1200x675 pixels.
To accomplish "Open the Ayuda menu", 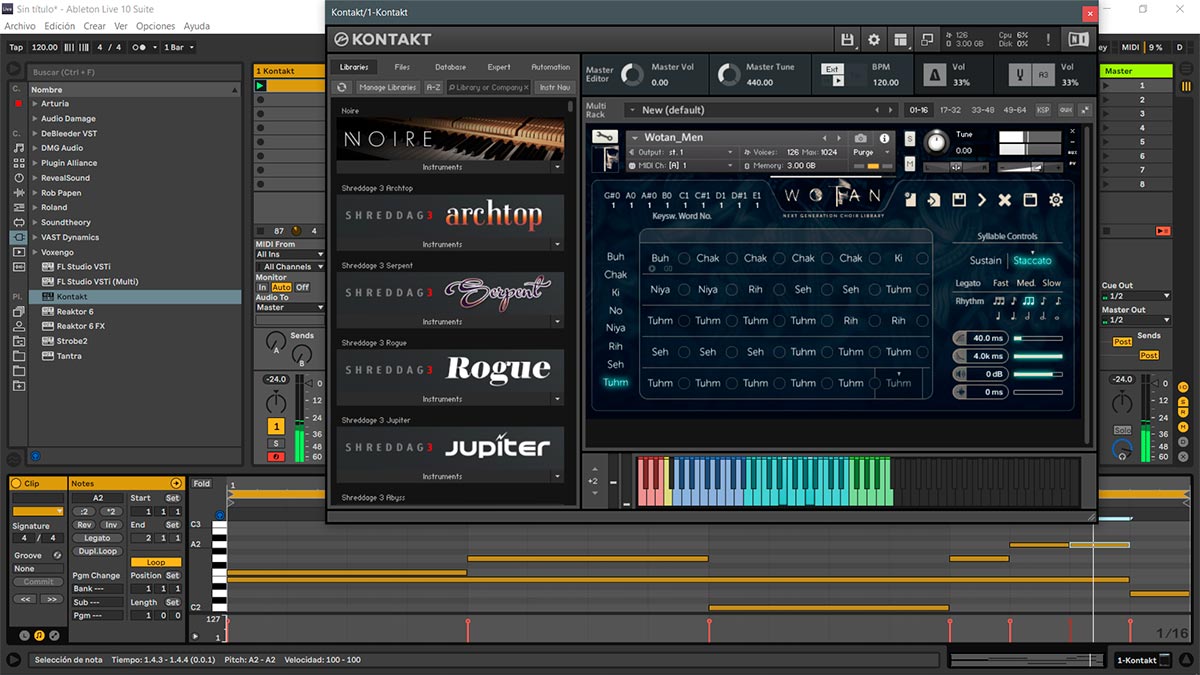I will pos(197,26).
